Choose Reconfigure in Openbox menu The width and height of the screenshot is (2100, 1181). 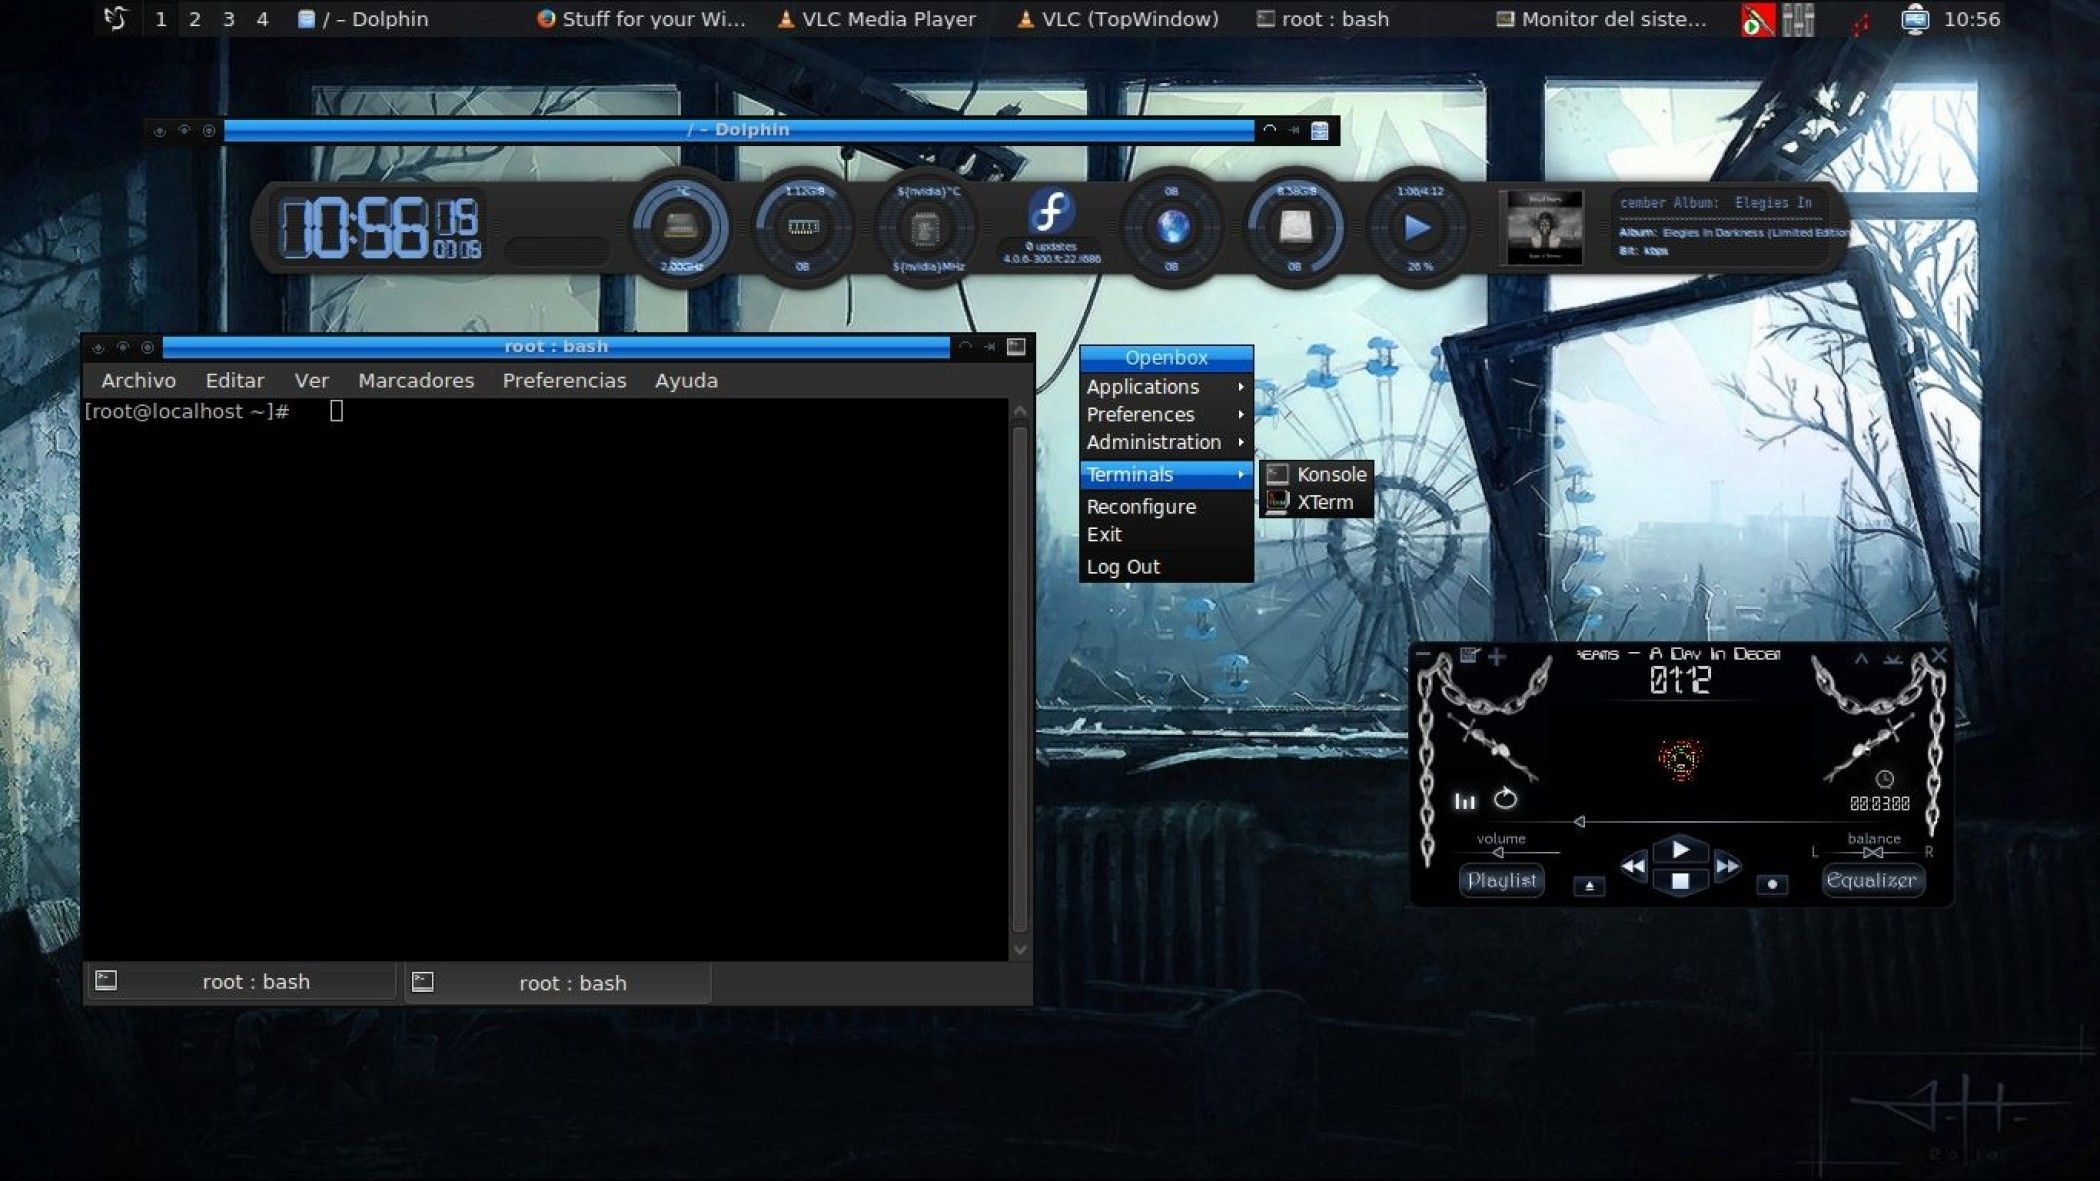coord(1166,506)
